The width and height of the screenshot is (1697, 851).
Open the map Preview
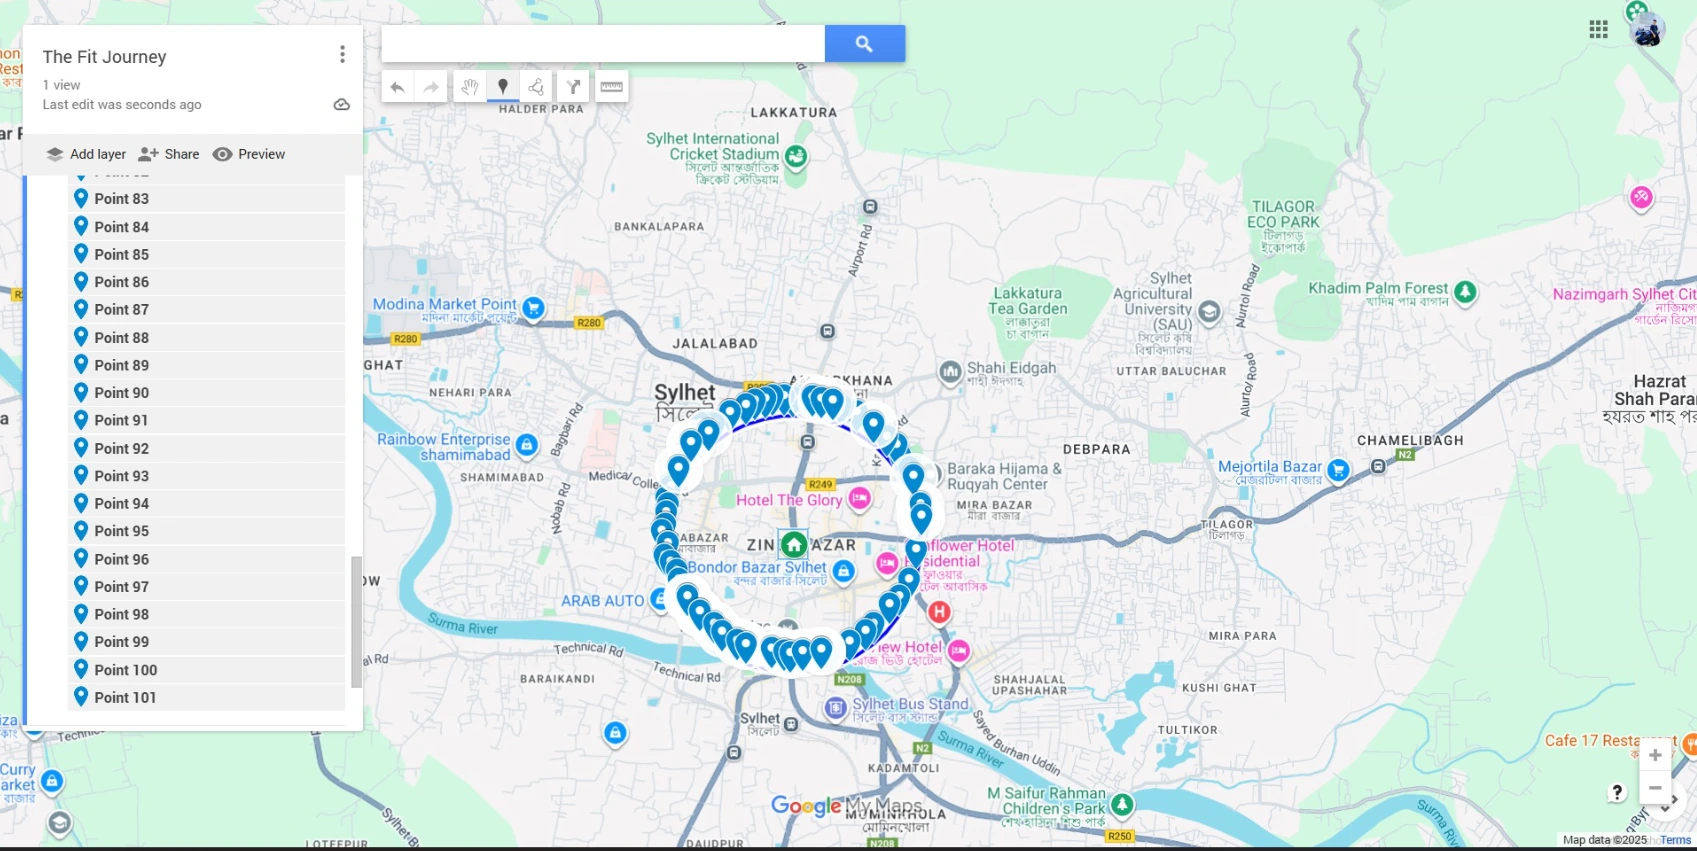coord(249,154)
